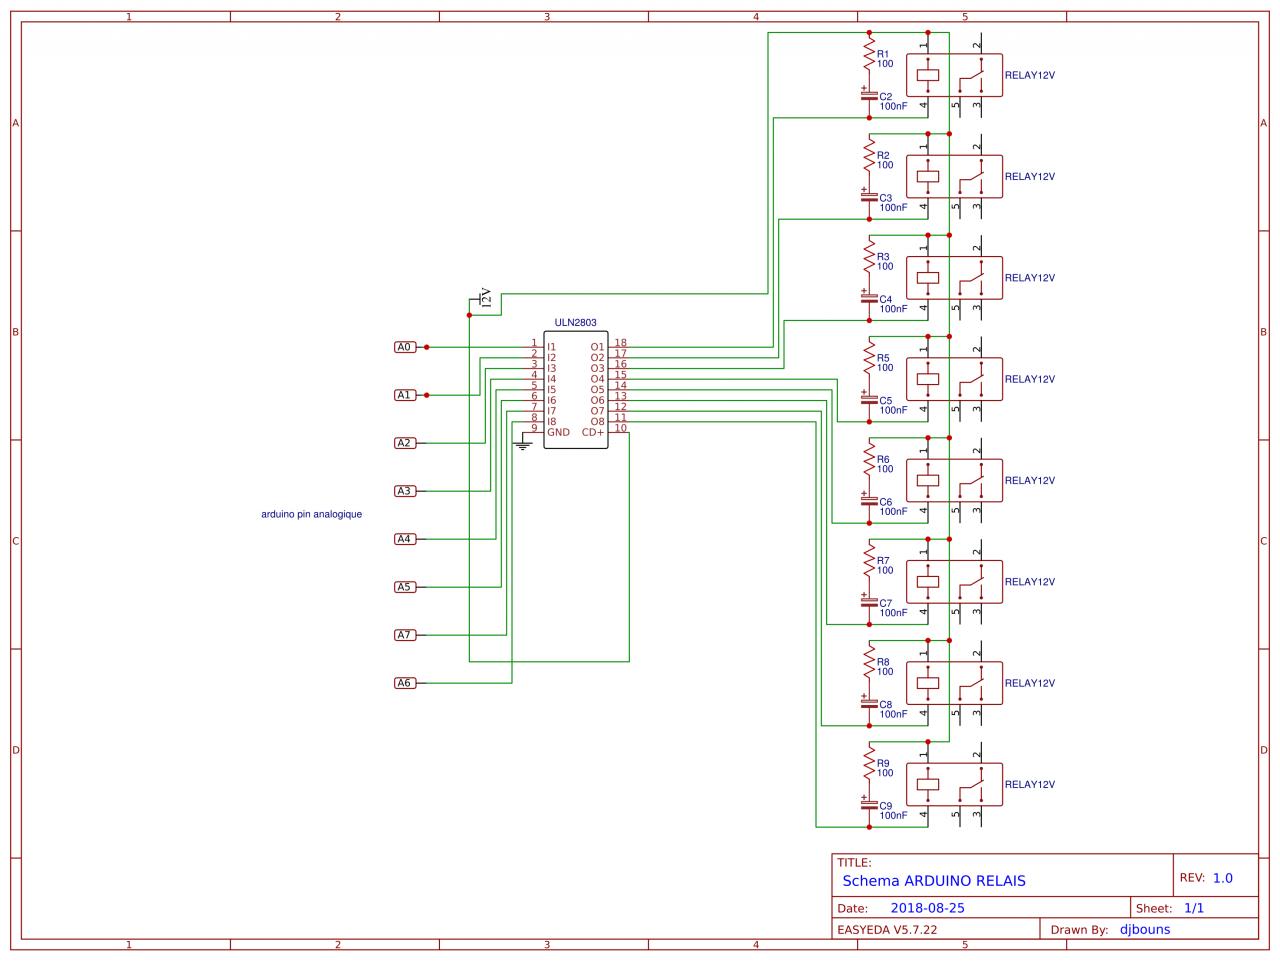Select the A6 net label
This screenshot has height=961, width=1280.
pos(404,683)
